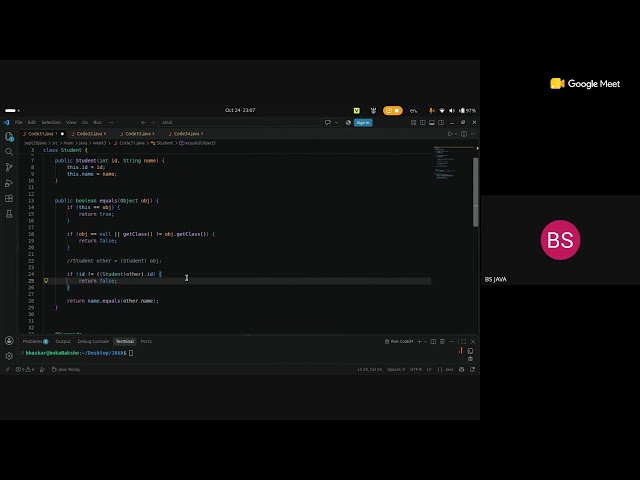Screen dimensions: 640x480
Task: Go back with the navigation arrow
Action: 143,122
